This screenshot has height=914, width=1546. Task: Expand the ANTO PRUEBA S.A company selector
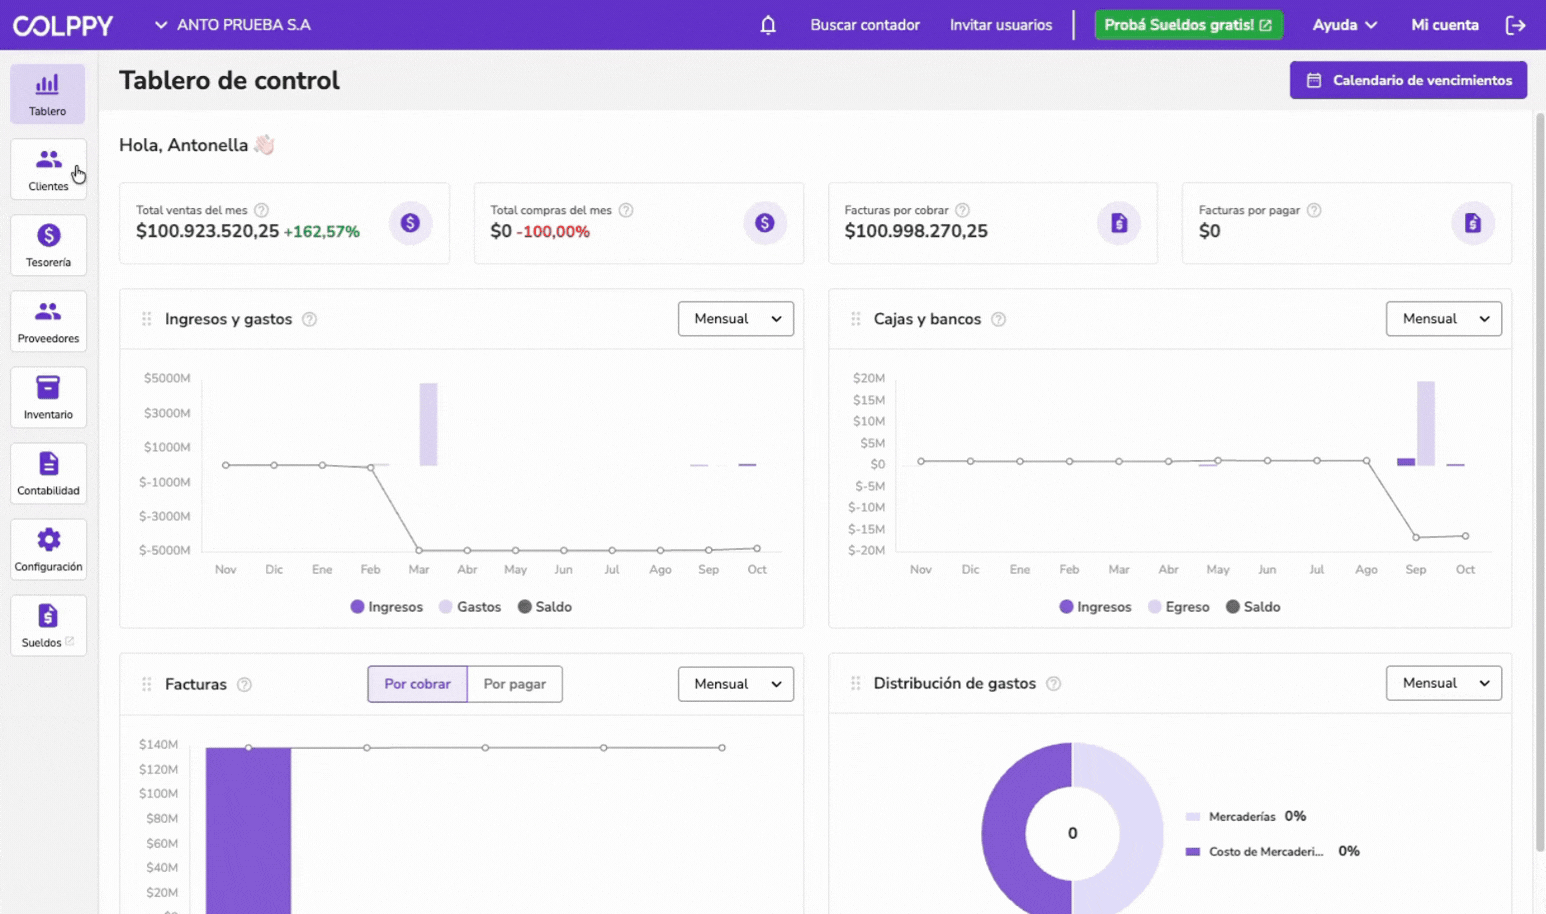(232, 25)
